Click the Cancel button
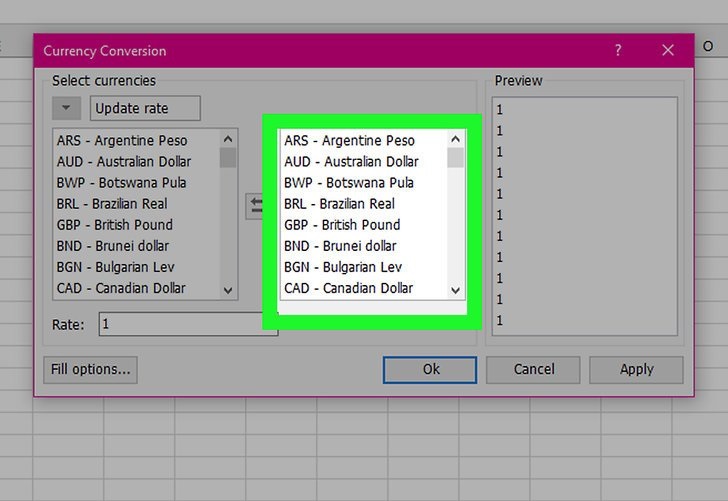This screenshot has height=501, width=728. 533,370
